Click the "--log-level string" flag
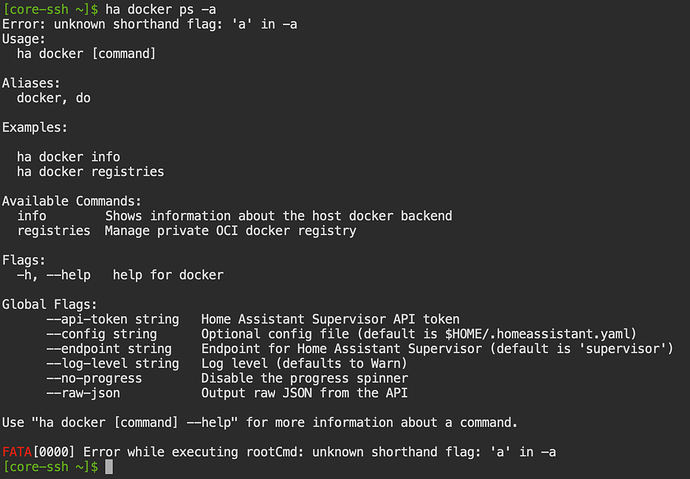 point(113,363)
